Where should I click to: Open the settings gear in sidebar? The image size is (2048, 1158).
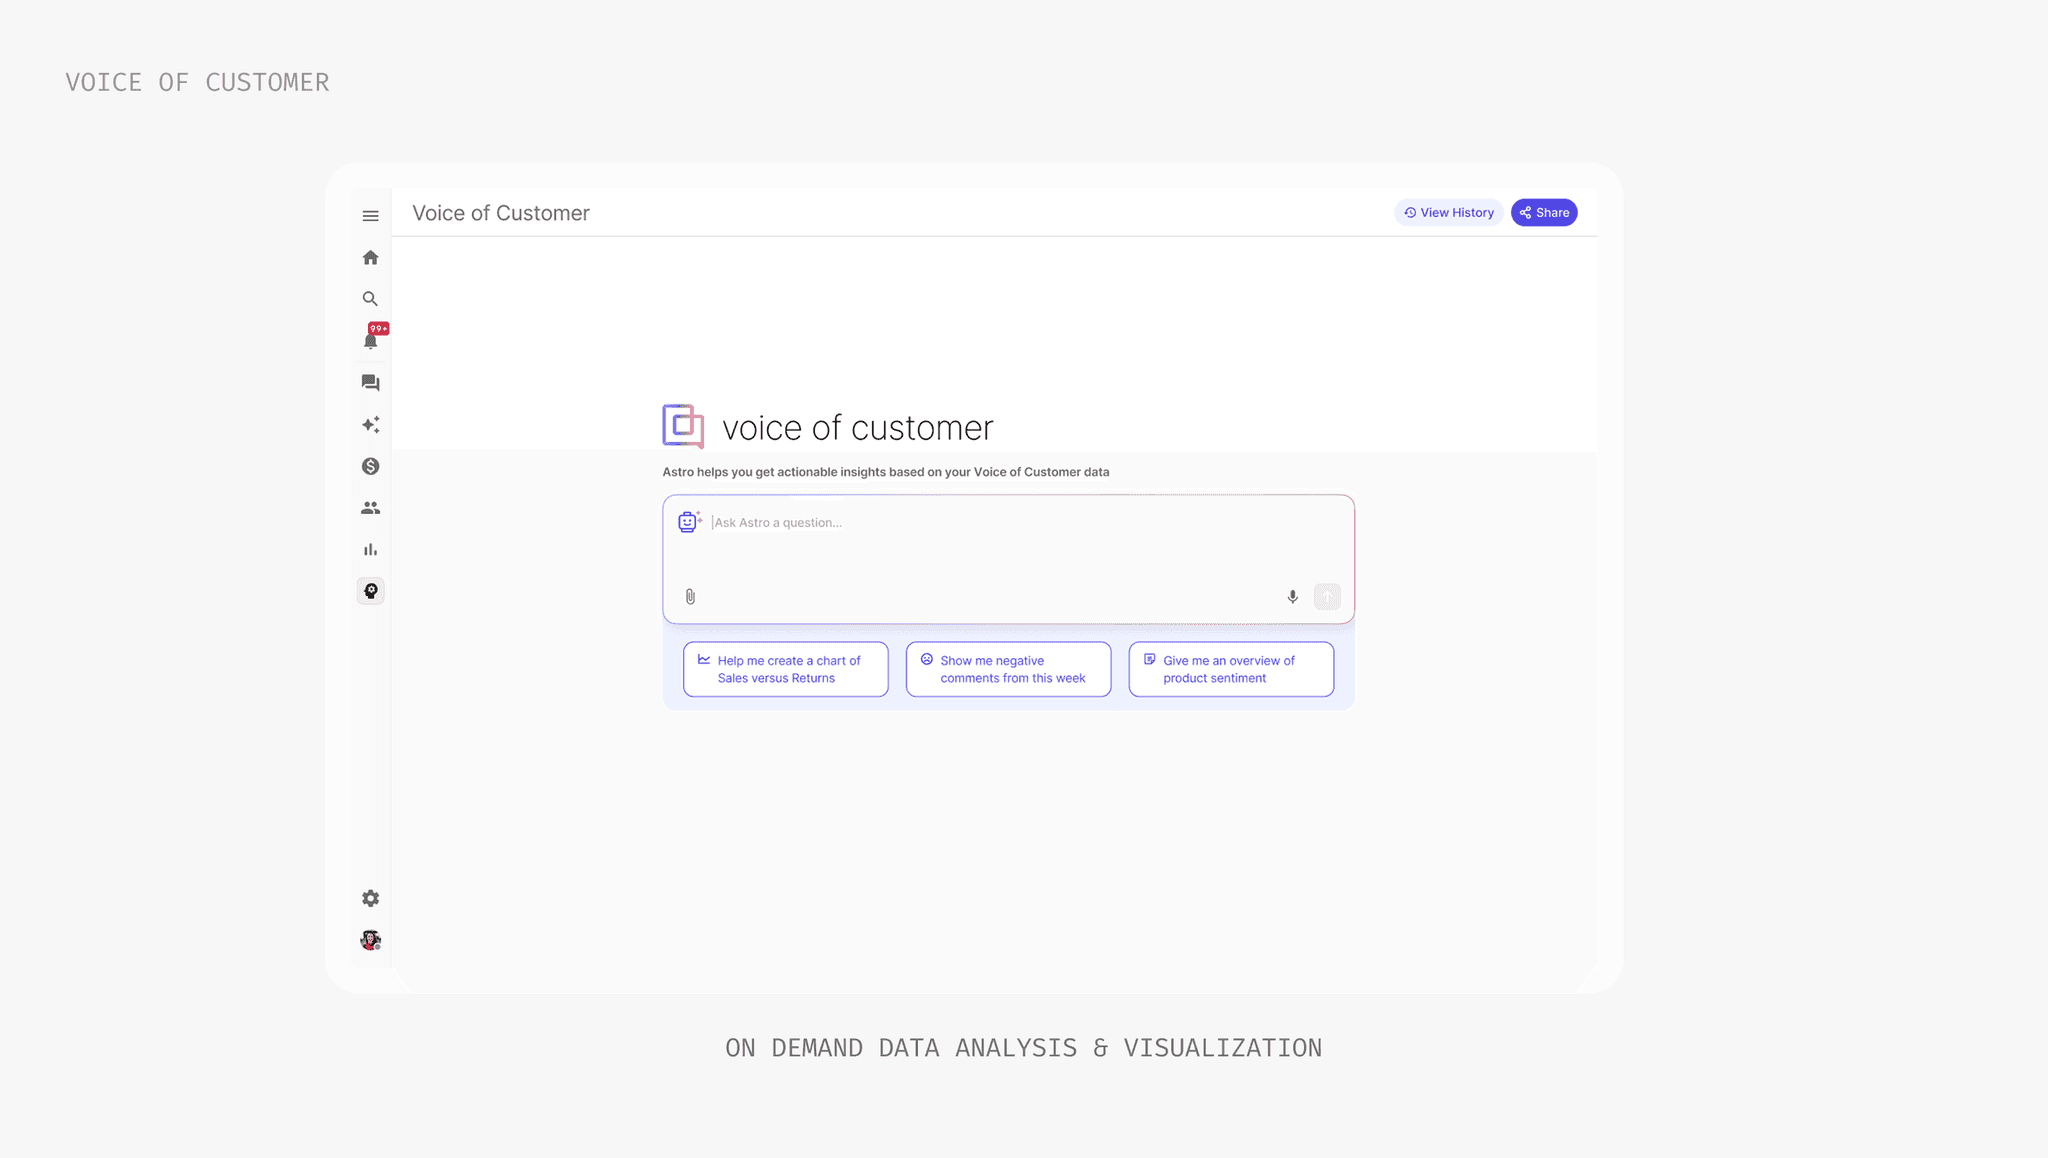[x=370, y=898]
